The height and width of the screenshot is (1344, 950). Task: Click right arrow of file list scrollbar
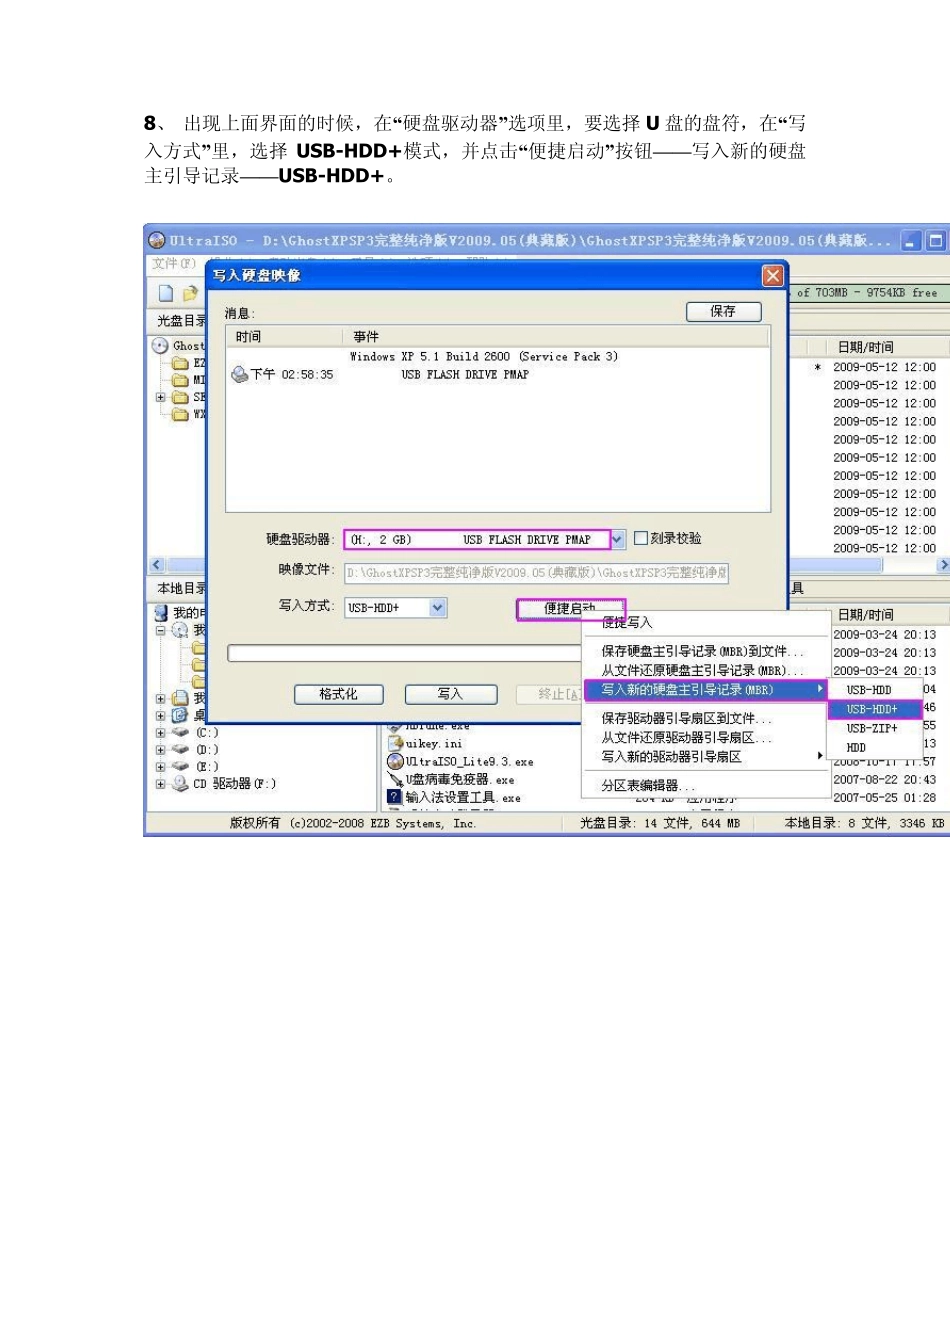coord(942,565)
